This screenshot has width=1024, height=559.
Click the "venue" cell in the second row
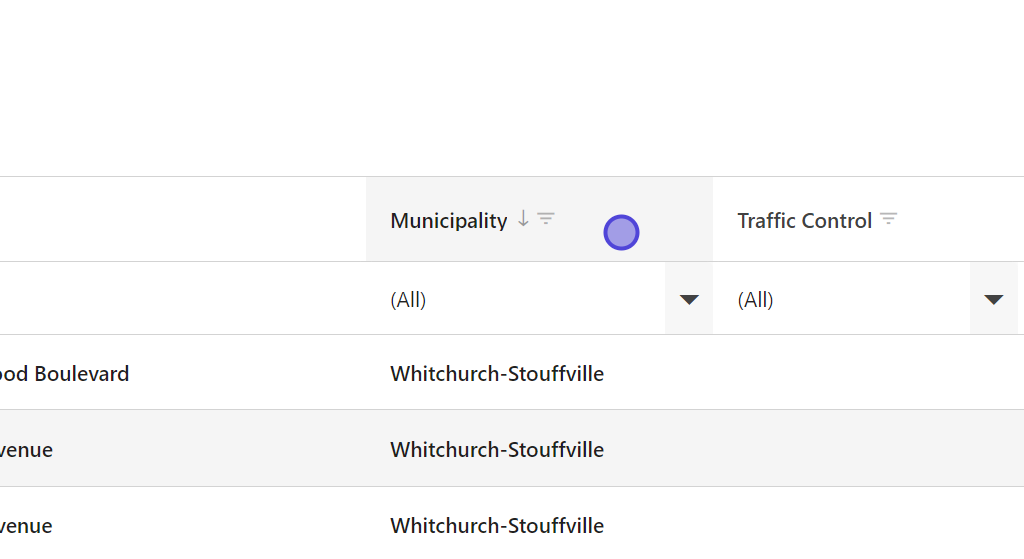(x=27, y=450)
